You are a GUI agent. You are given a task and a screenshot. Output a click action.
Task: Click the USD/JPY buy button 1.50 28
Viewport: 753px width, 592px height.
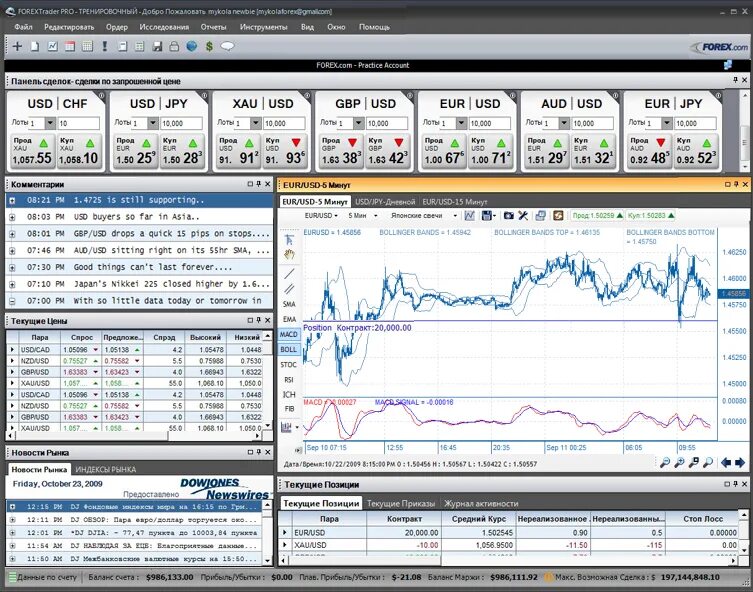(x=182, y=151)
